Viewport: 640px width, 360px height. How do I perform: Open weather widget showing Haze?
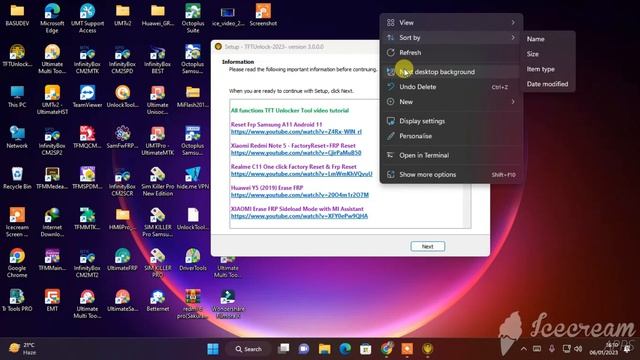[x=23, y=349]
